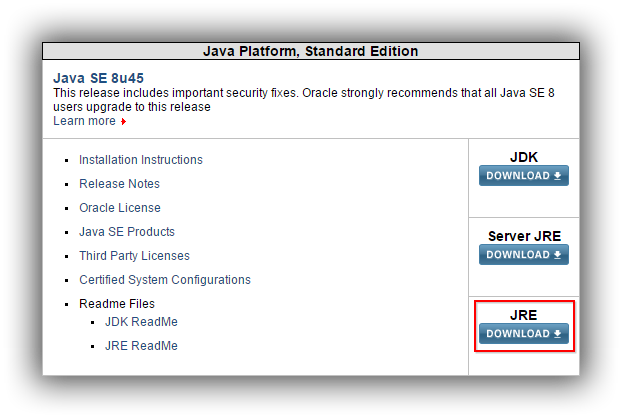
Task: Open the JDK ReadMe link
Action: pyautogui.click(x=141, y=322)
